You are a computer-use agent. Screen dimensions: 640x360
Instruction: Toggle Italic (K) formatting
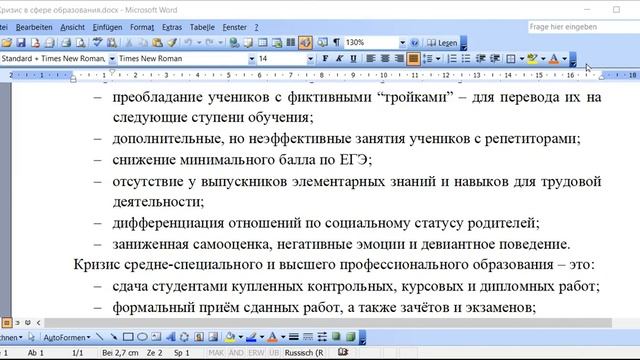pos(339,59)
